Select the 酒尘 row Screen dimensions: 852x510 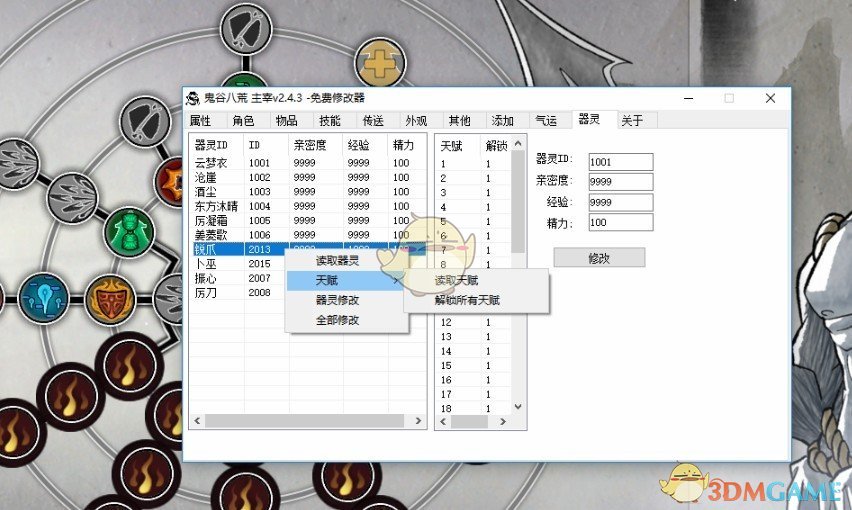point(308,192)
